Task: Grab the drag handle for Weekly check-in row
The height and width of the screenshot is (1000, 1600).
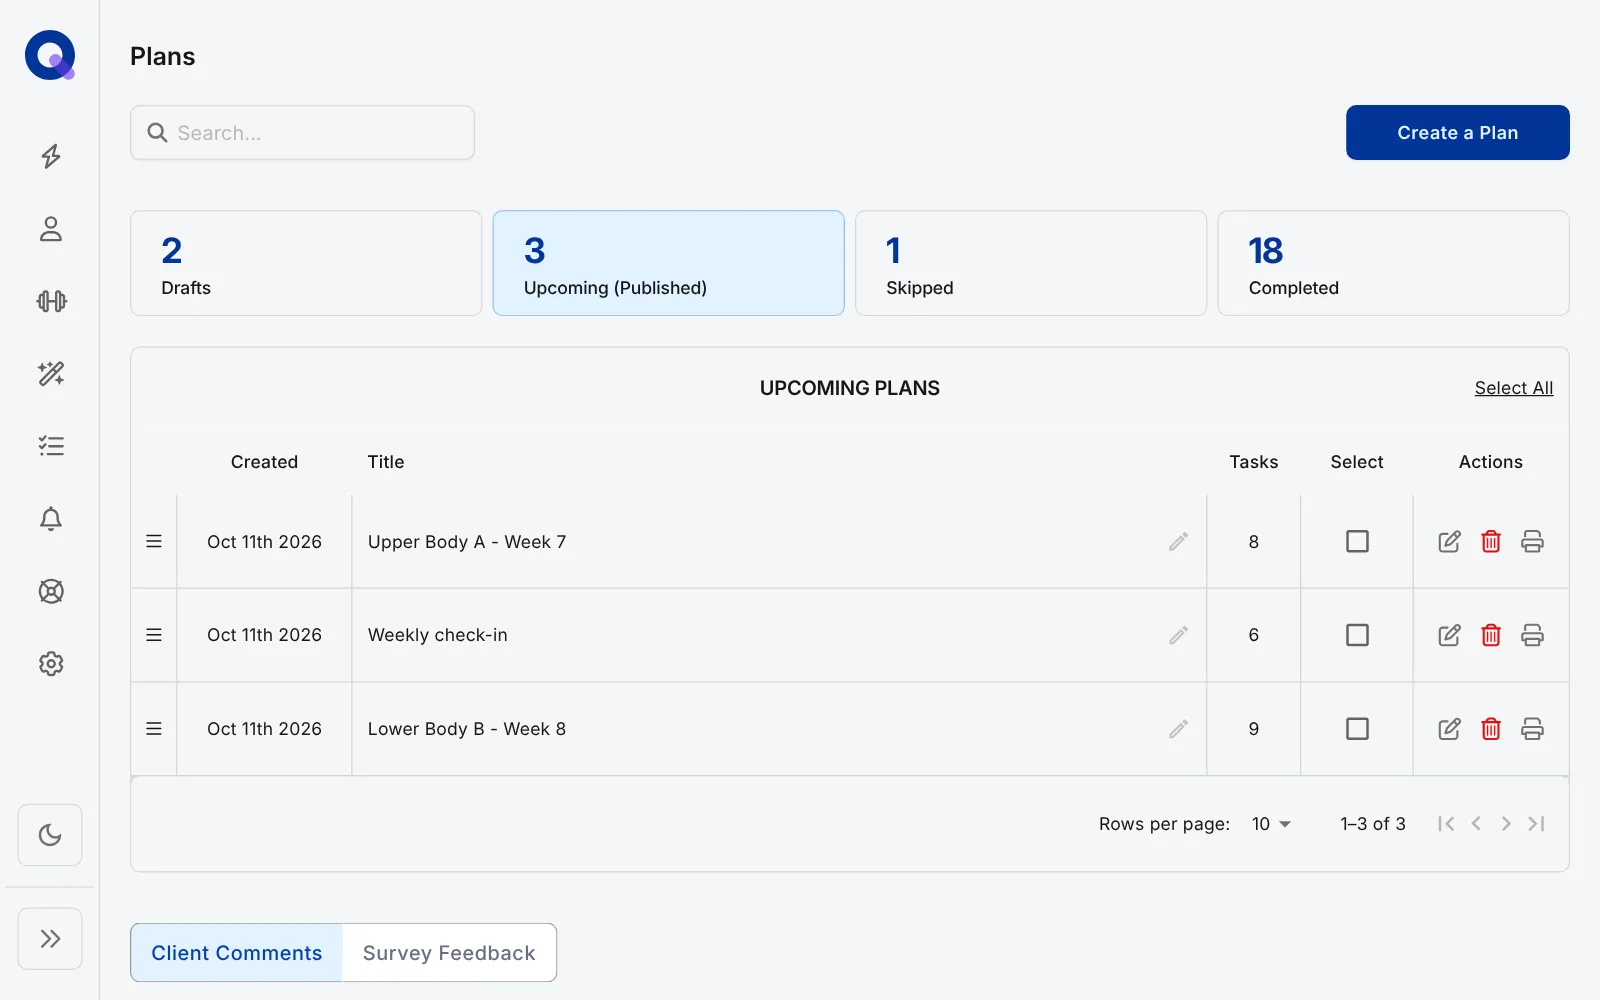Action: 154,635
